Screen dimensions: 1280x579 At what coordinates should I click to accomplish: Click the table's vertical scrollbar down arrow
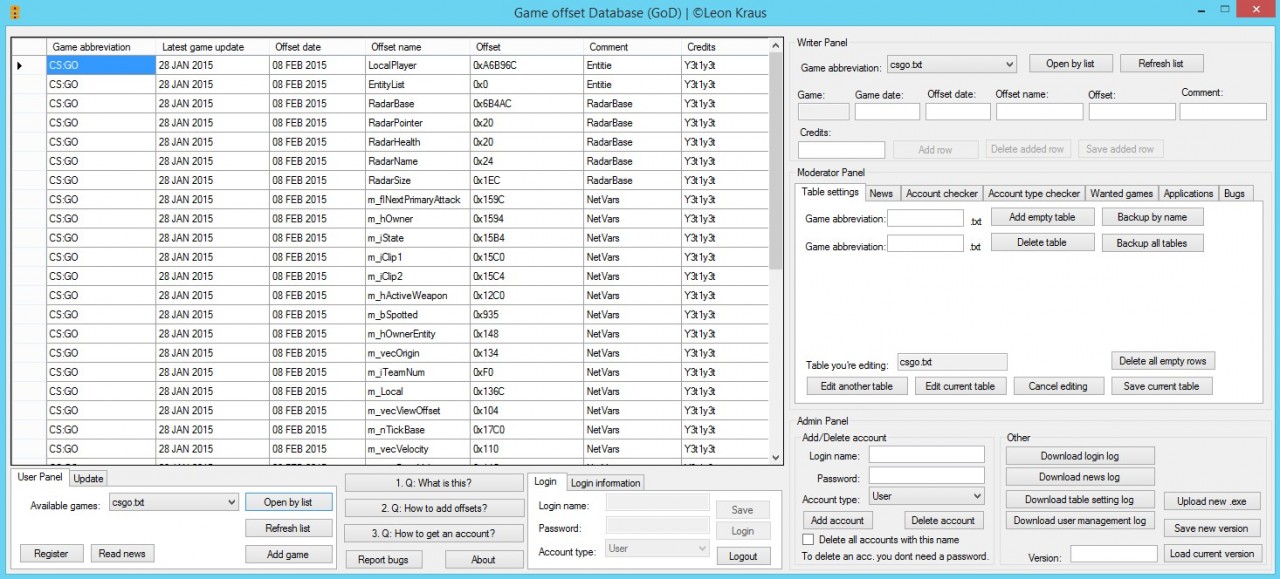pyautogui.click(x=777, y=458)
